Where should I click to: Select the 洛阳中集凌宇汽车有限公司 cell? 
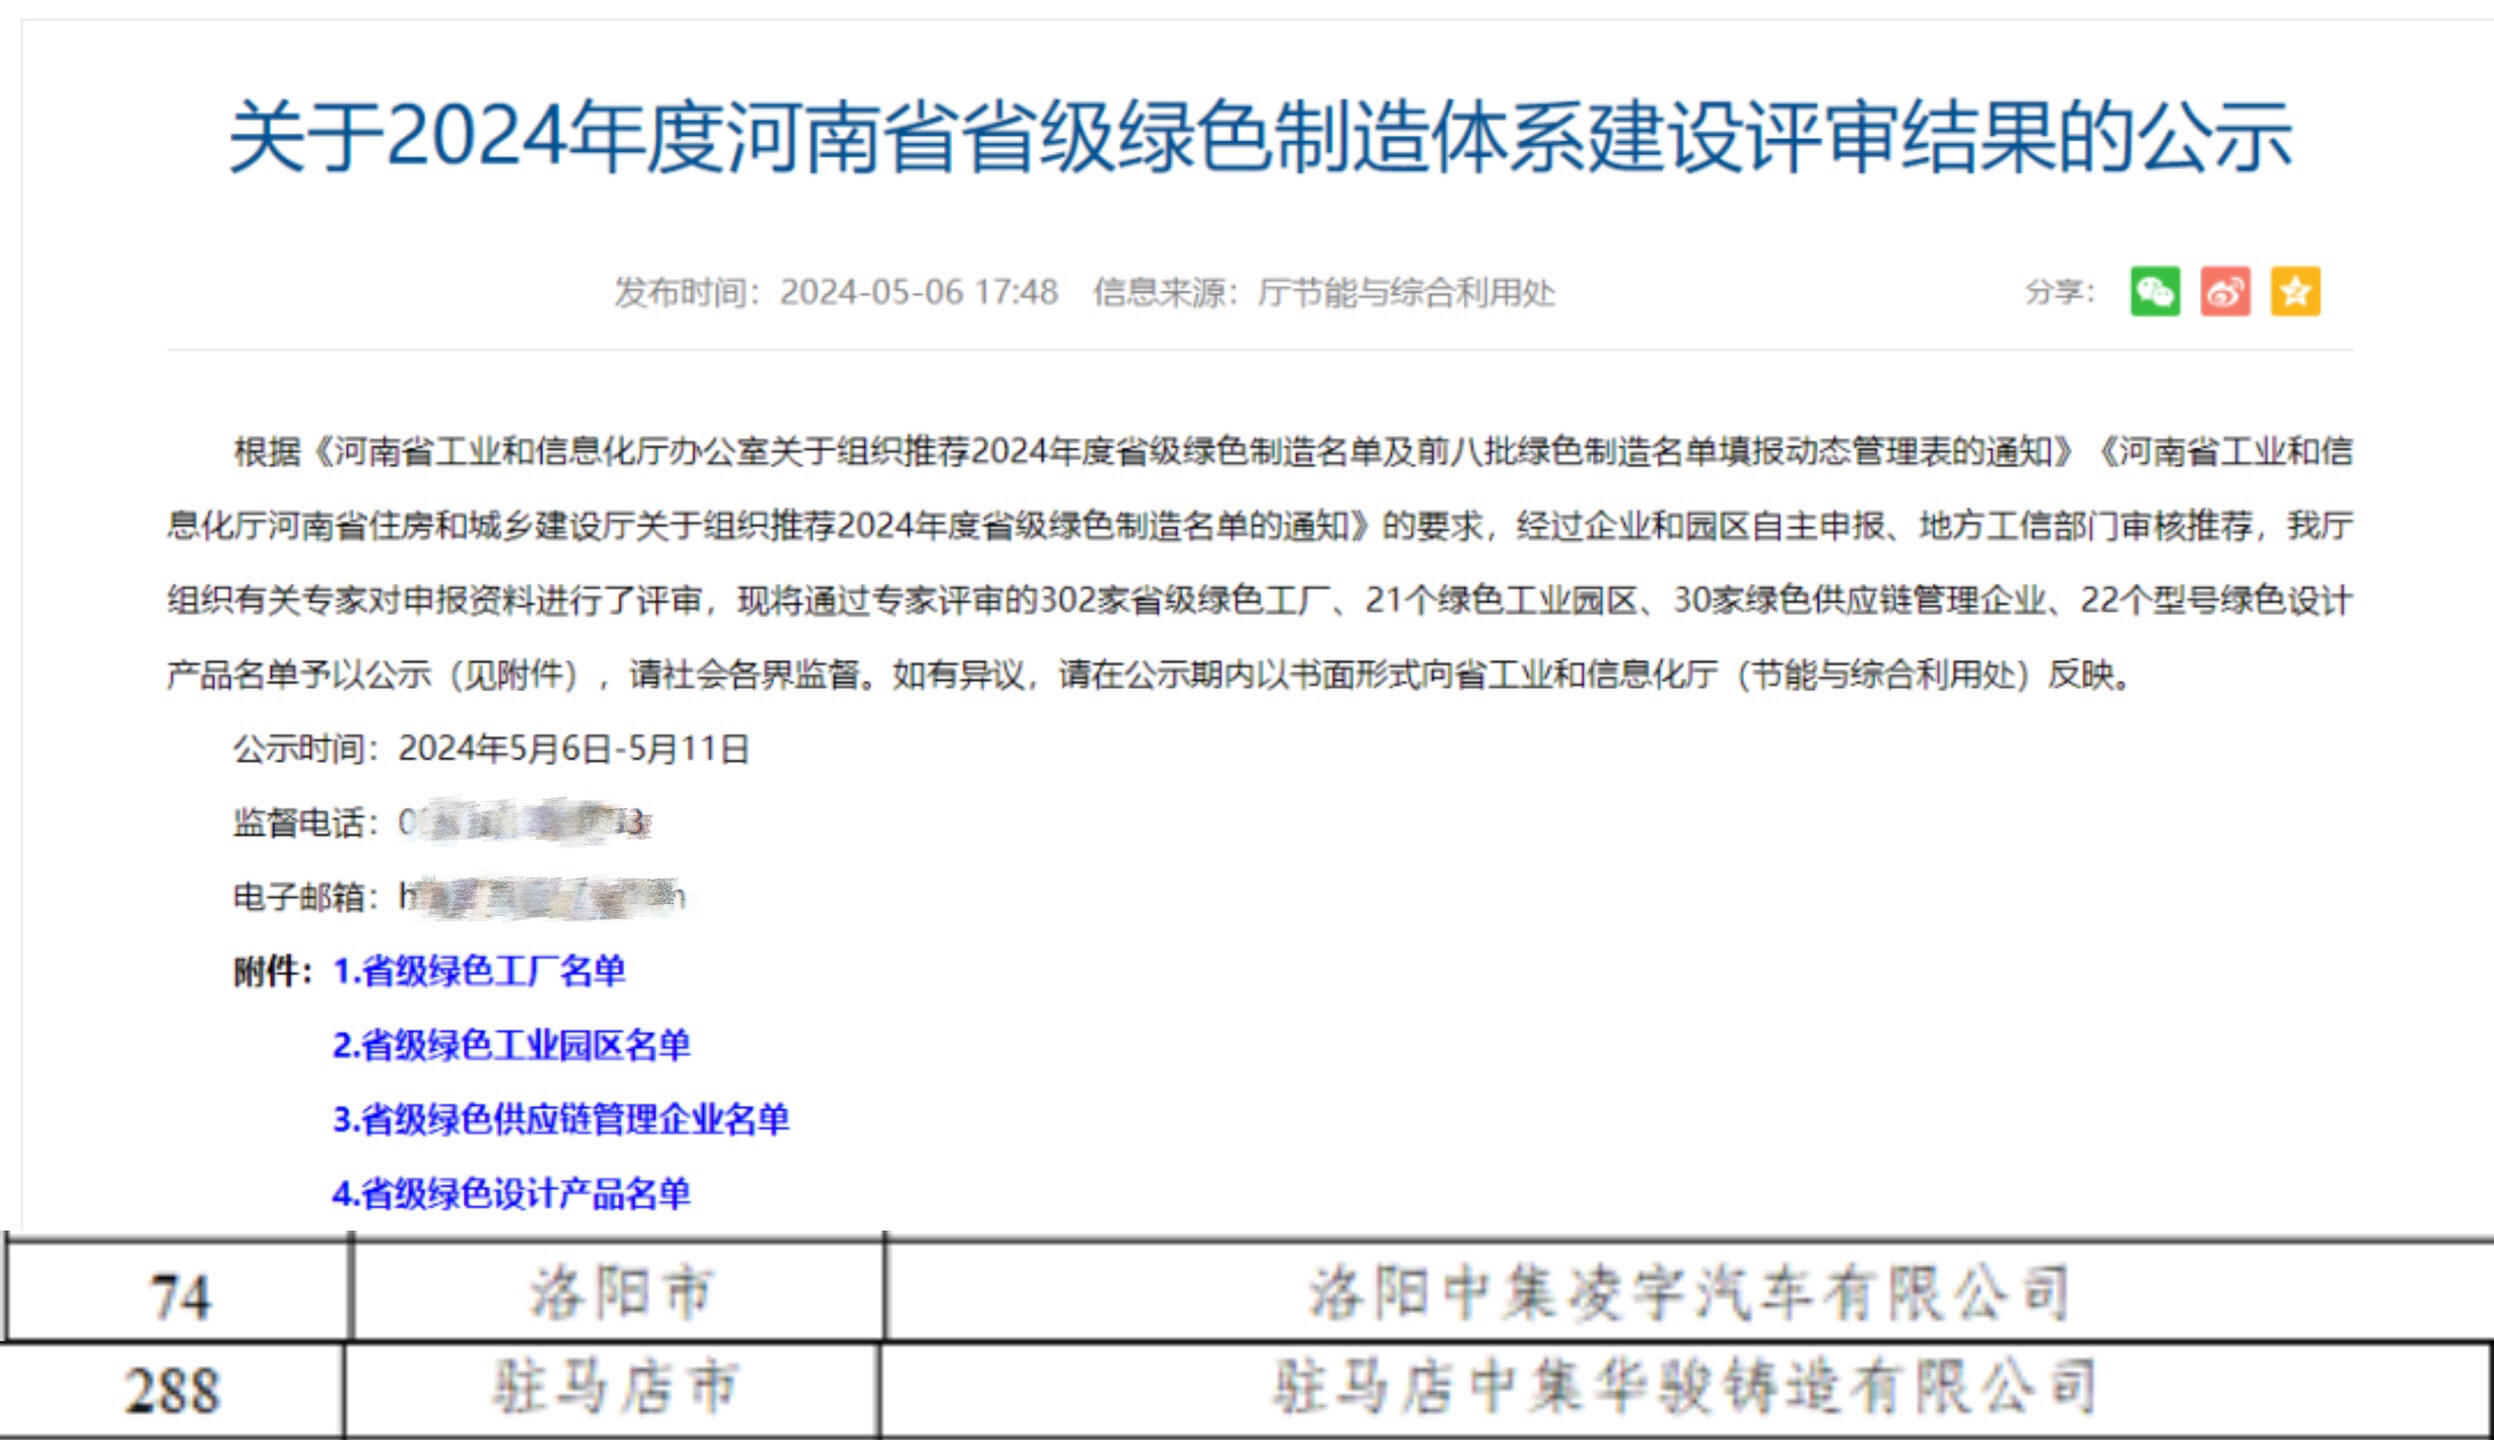pyautogui.click(x=1688, y=1292)
